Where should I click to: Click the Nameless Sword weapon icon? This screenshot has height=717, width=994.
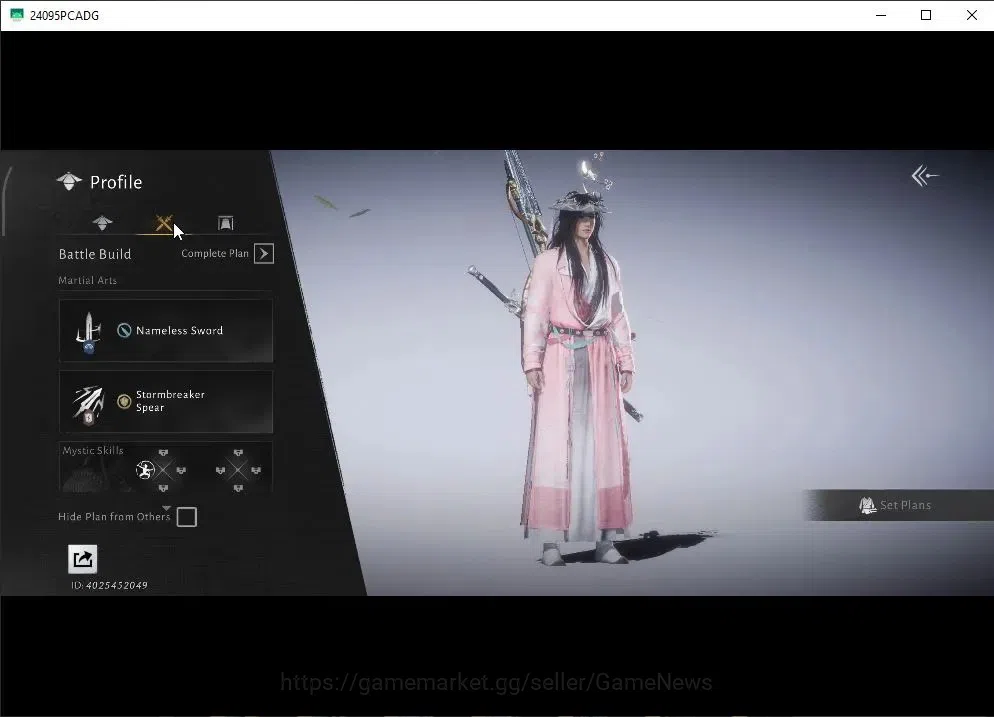[x=89, y=332]
